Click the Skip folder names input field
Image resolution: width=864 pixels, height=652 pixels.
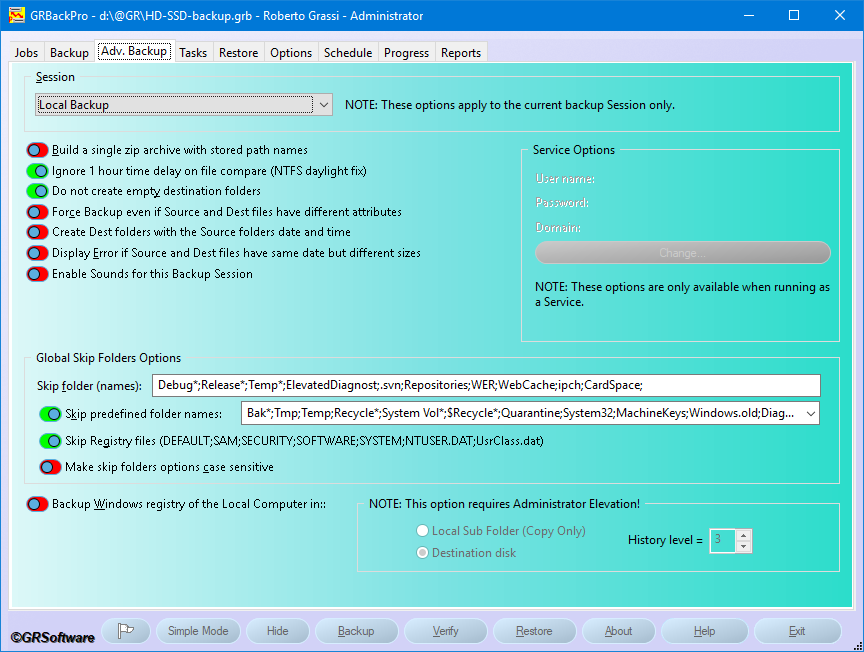[486, 385]
